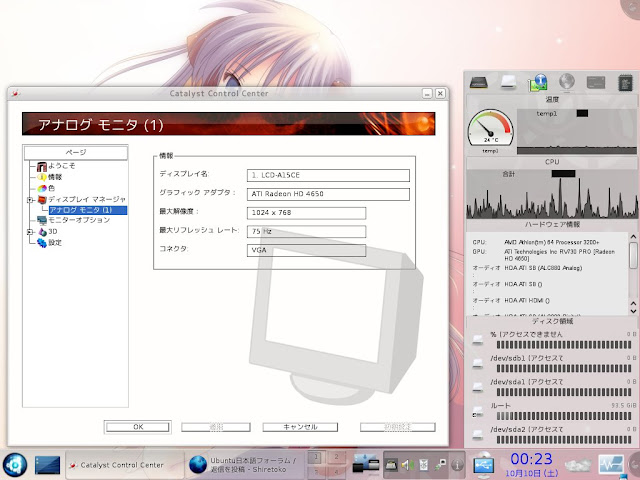Viewport: 640px width, 480px height.
Task: Open the 色 color page
Action: (51, 188)
